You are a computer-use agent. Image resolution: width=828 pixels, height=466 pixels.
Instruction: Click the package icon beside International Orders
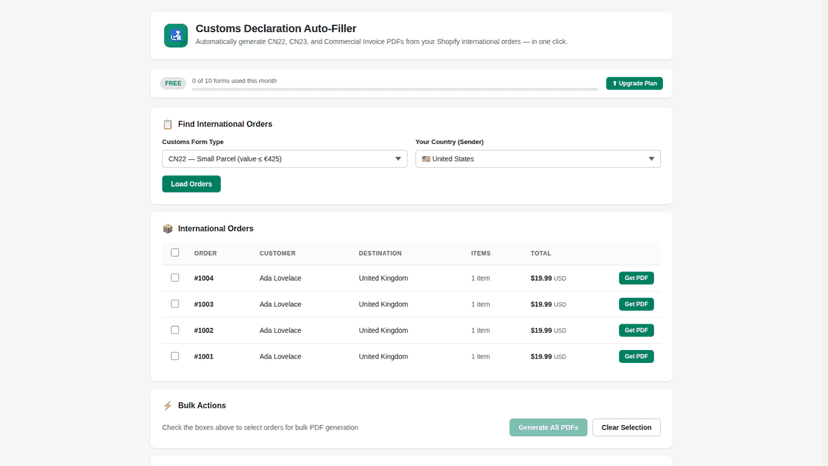(x=167, y=229)
